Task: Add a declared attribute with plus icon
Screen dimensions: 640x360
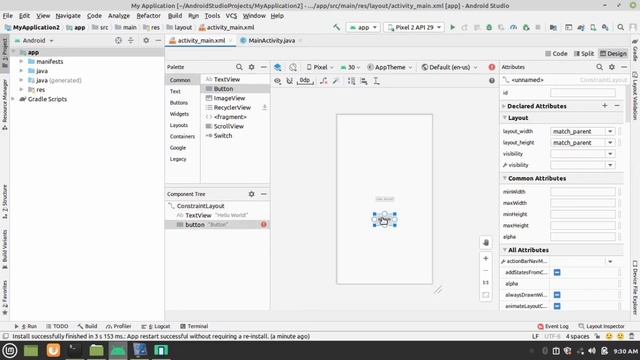Action: [604, 106]
